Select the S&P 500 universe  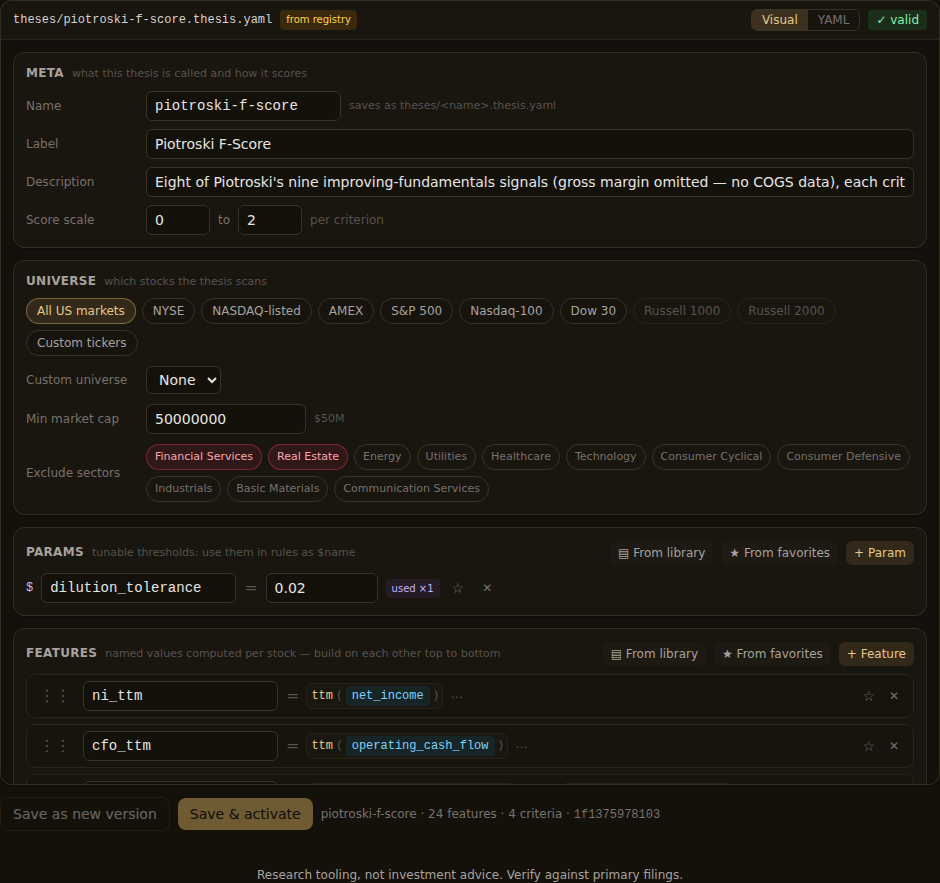pyautogui.click(x=417, y=311)
